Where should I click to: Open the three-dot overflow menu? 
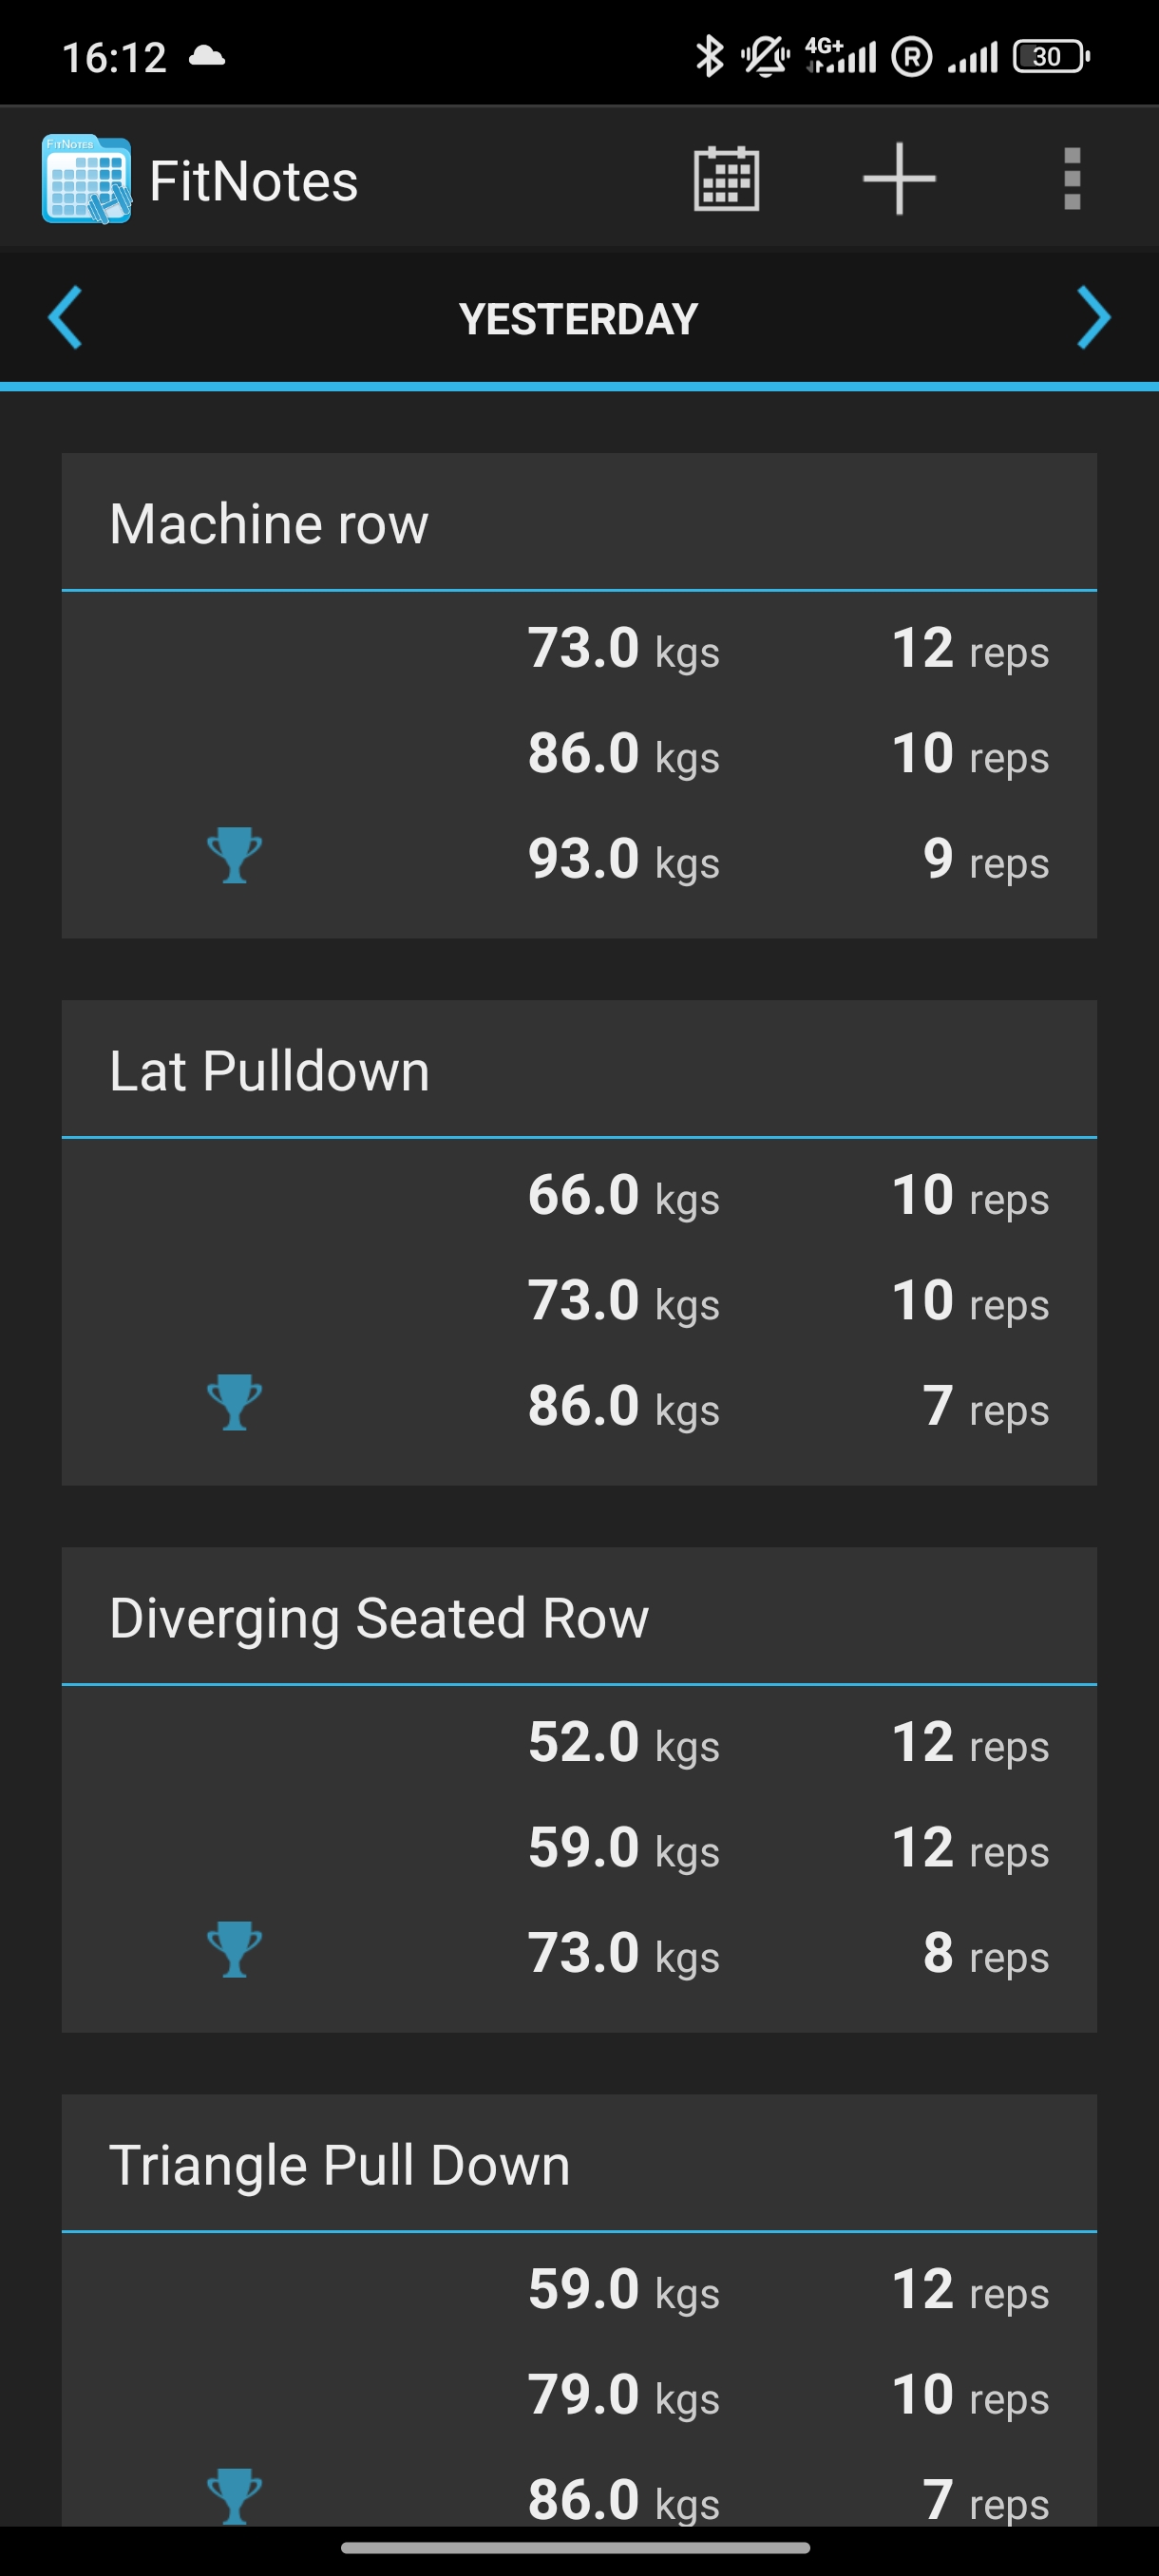[x=1071, y=180]
